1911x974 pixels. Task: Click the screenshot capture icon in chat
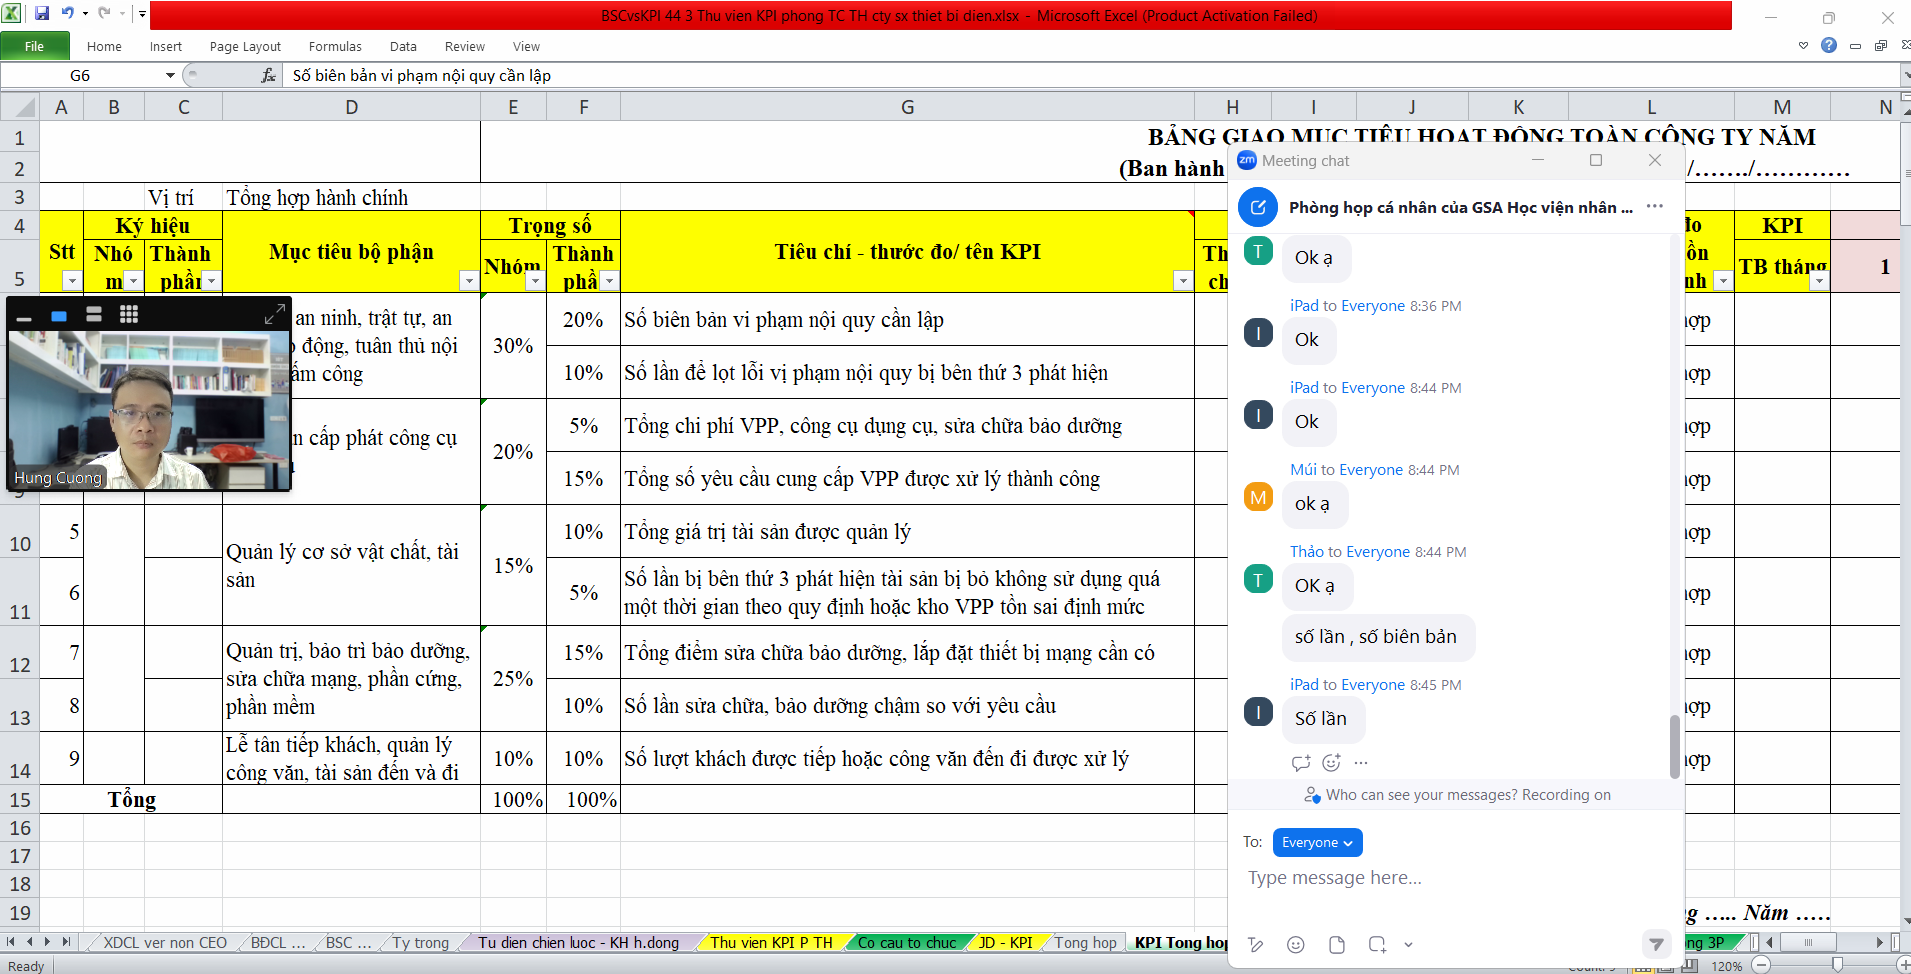tap(1377, 945)
